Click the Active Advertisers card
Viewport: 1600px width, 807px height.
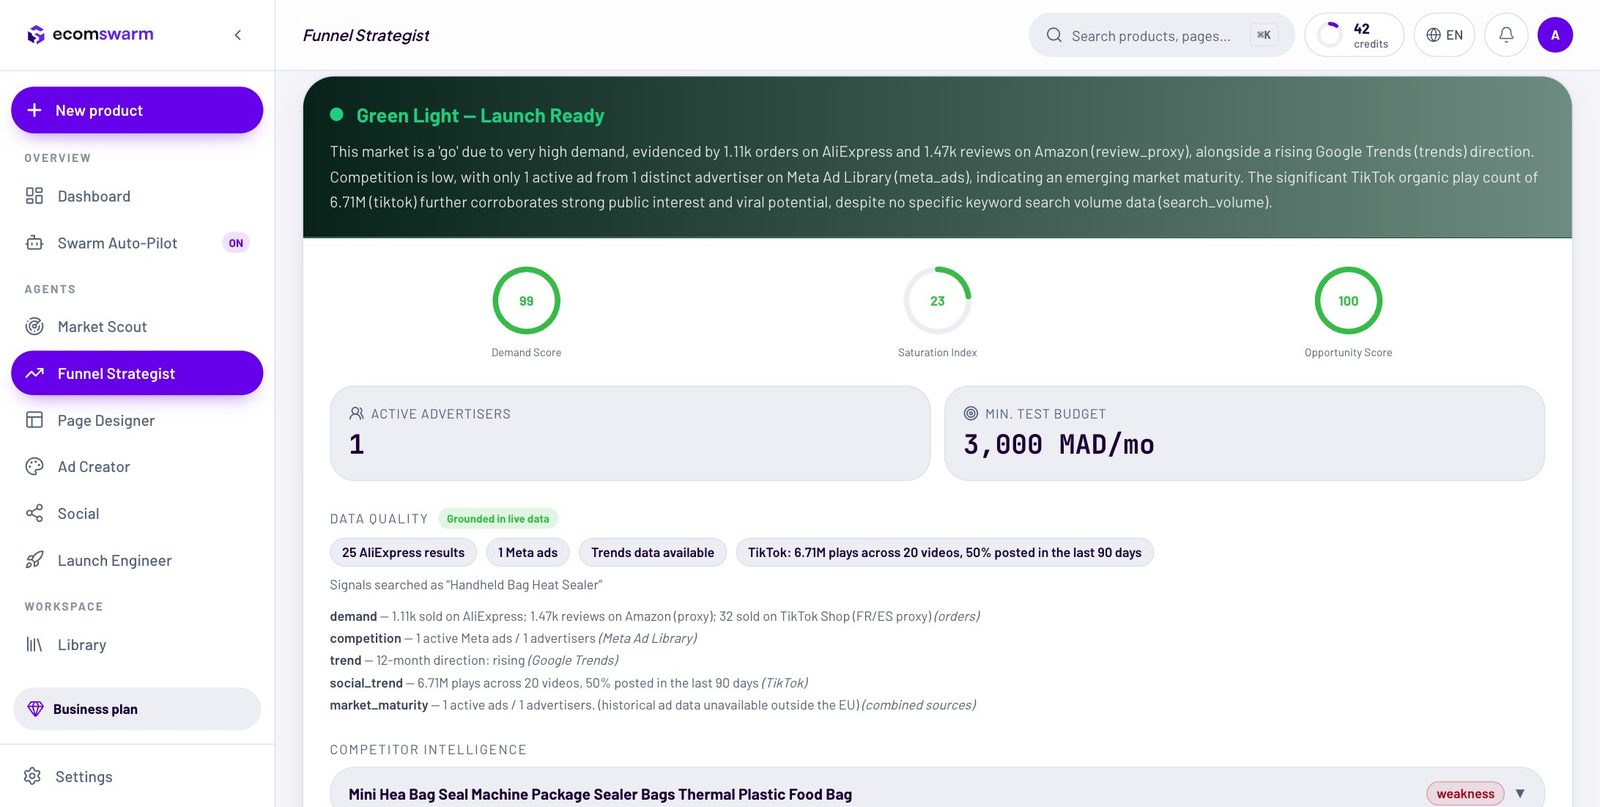[x=630, y=433]
